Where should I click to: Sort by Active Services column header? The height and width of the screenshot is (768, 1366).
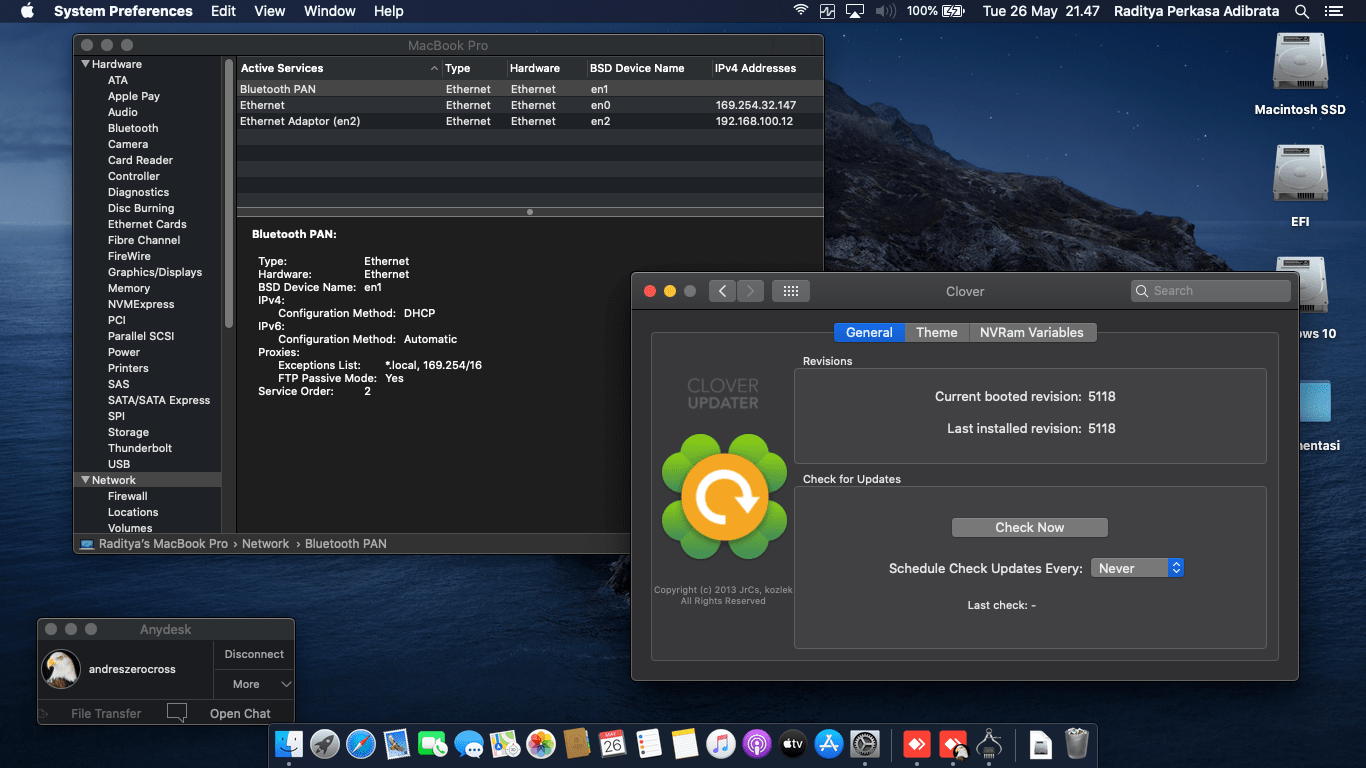coord(339,68)
